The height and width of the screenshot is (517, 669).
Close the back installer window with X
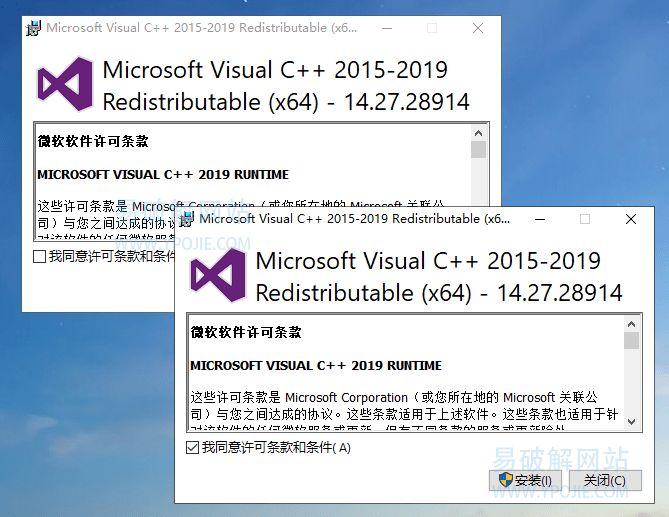coord(478,28)
